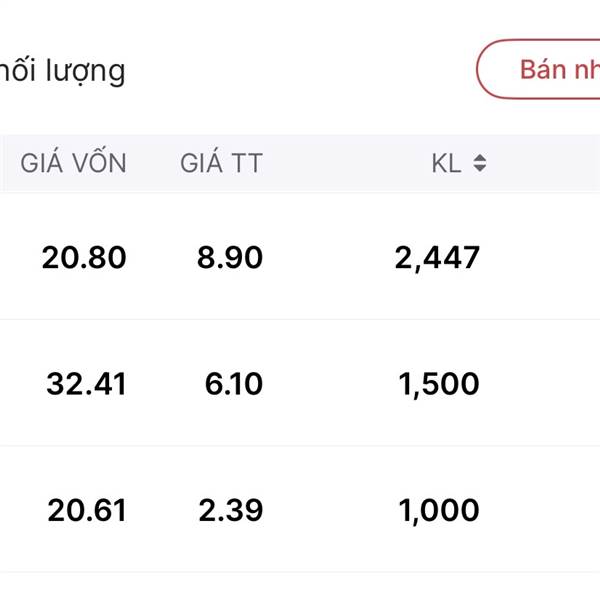Select the GIÁ TT column header

(x=221, y=164)
